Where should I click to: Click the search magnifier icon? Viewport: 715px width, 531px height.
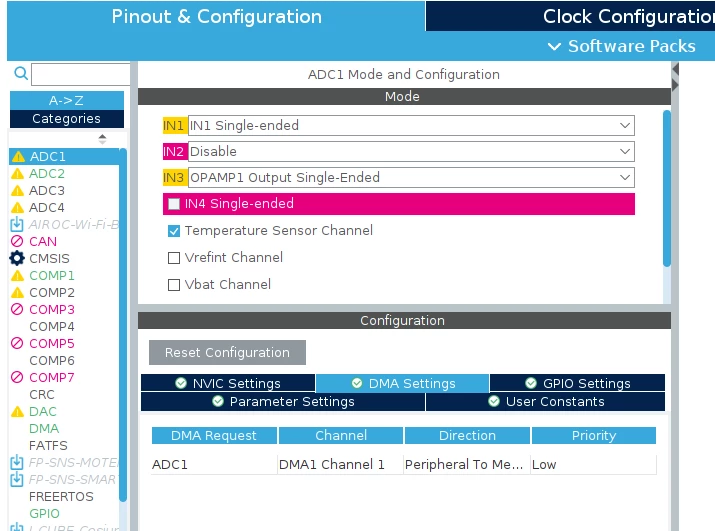[x=21, y=73]
